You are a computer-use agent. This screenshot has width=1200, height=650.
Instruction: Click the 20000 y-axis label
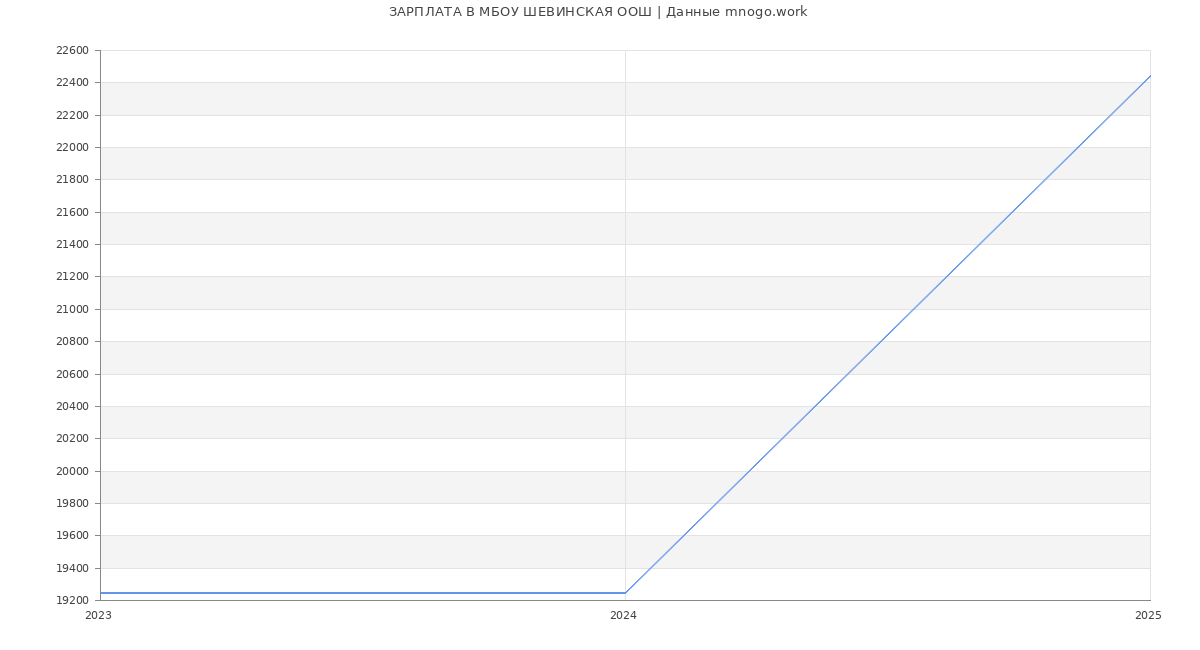(72, 471)
